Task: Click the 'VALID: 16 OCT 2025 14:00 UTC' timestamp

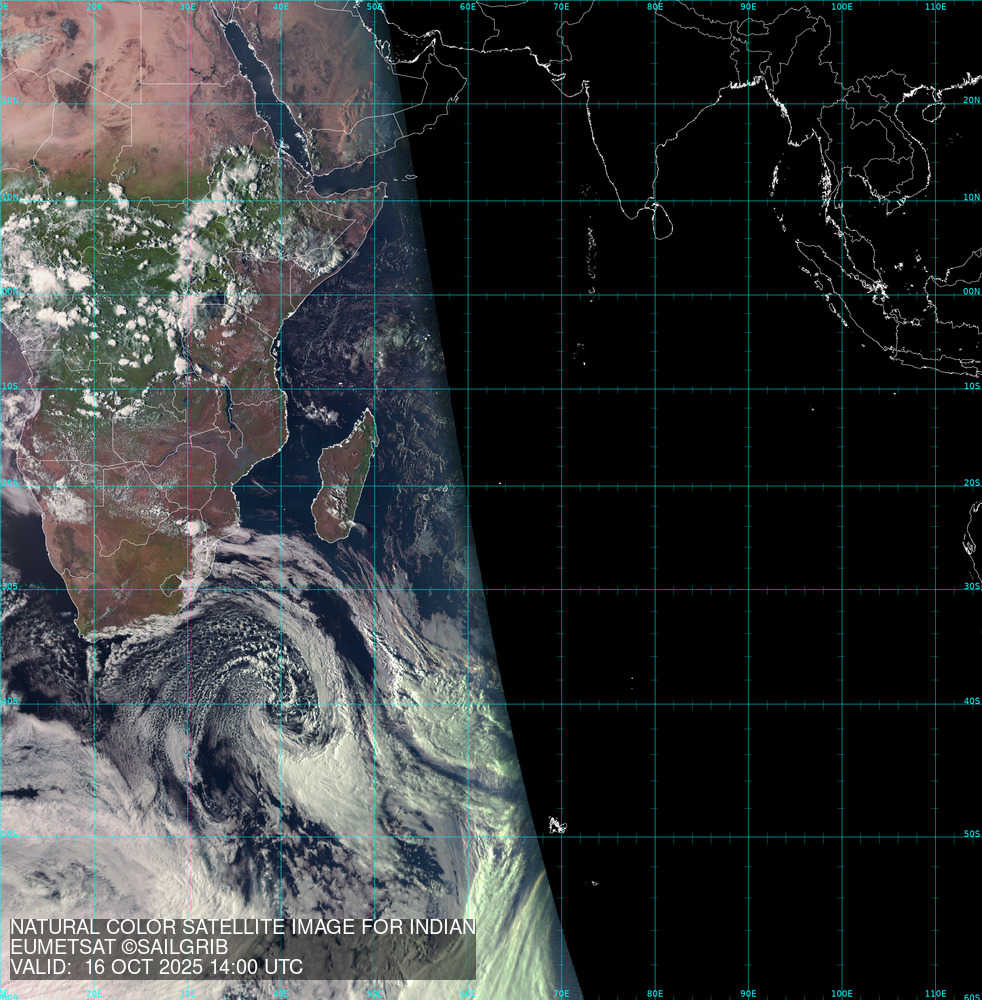Action: [156, 967]
